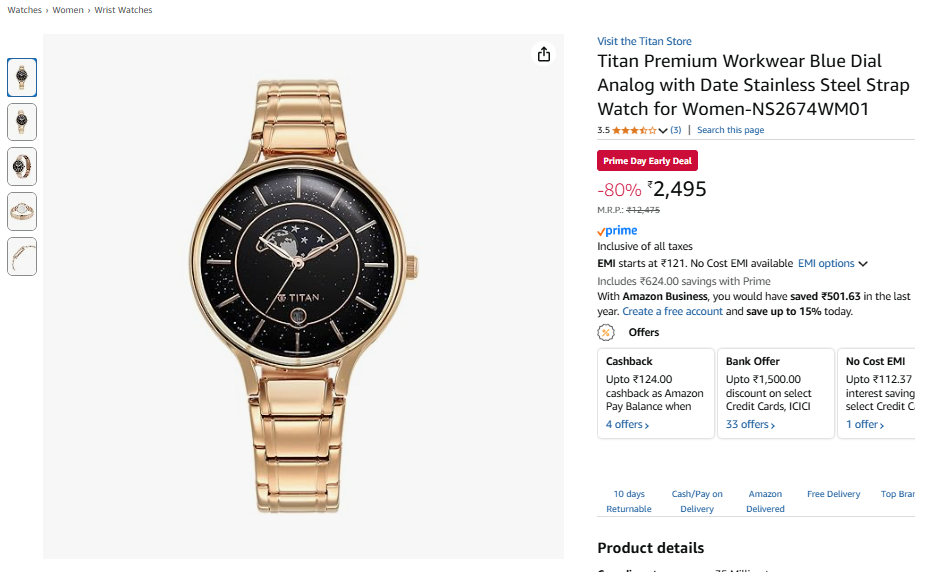Open 1 offer under No Cost EMI
This screenshot has width=930, height=572.
pyautogui.click(x=866, y=425)
